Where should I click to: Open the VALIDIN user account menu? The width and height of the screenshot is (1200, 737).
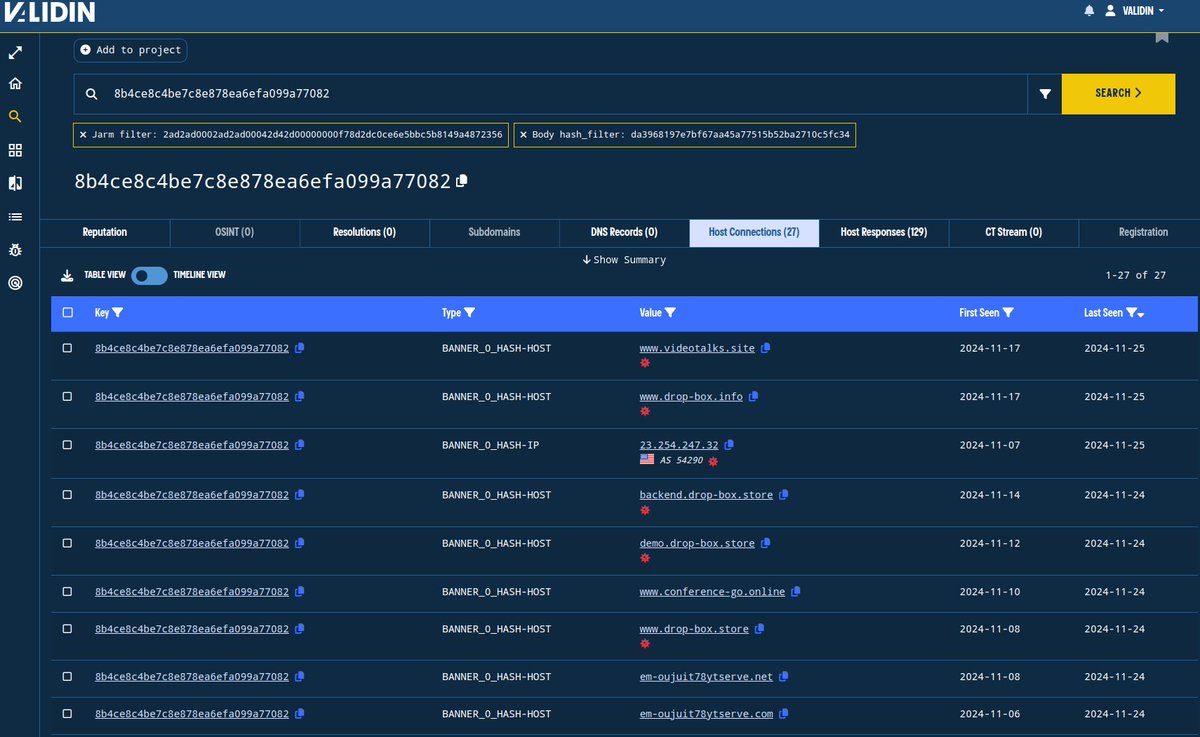[1134, 11]
